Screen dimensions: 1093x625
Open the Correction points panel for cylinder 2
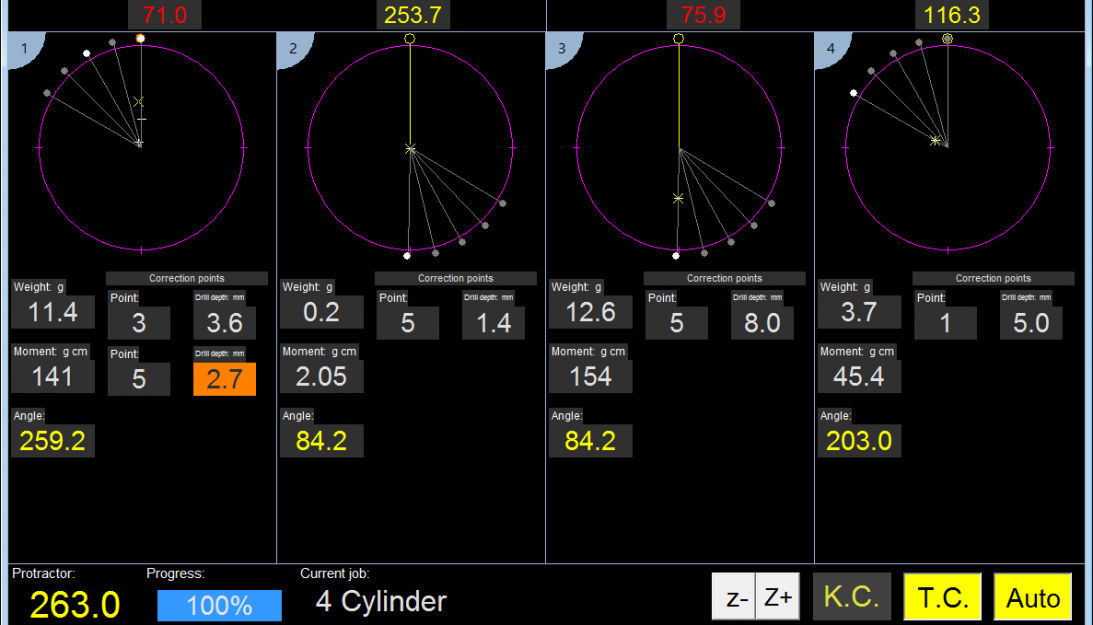[x=456, y=278]
